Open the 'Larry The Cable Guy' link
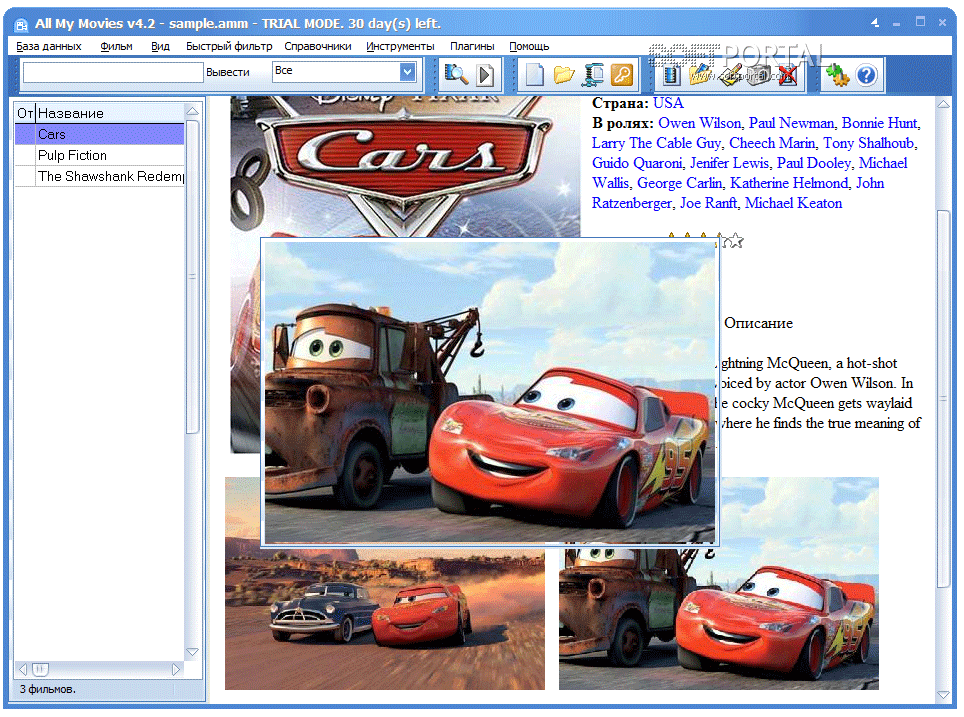Viewport: 964px width, 717px height. point(656,143)
